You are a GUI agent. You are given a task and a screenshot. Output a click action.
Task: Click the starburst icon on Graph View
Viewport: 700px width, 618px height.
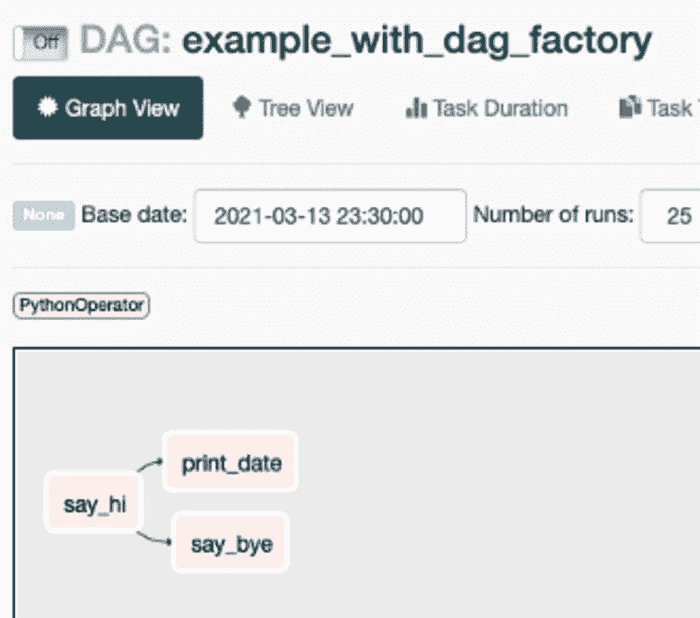(x=46, y=107)
